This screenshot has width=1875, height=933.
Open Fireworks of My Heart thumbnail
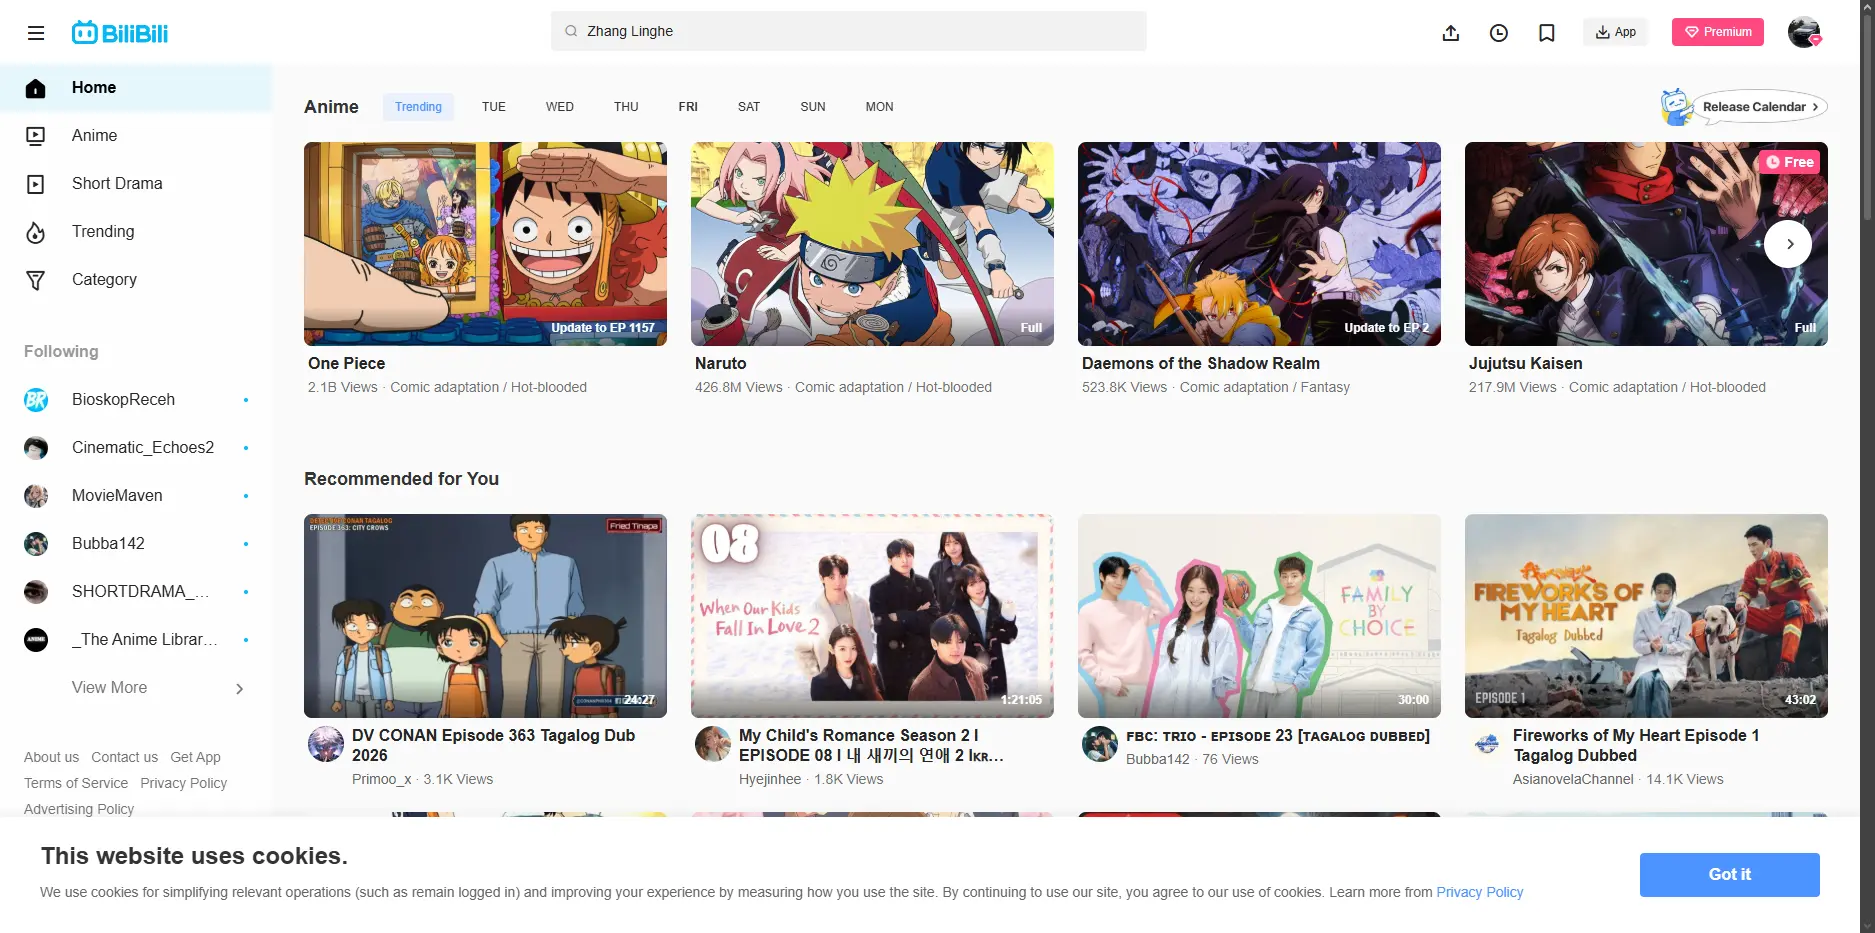click(x=1646, y=616)
